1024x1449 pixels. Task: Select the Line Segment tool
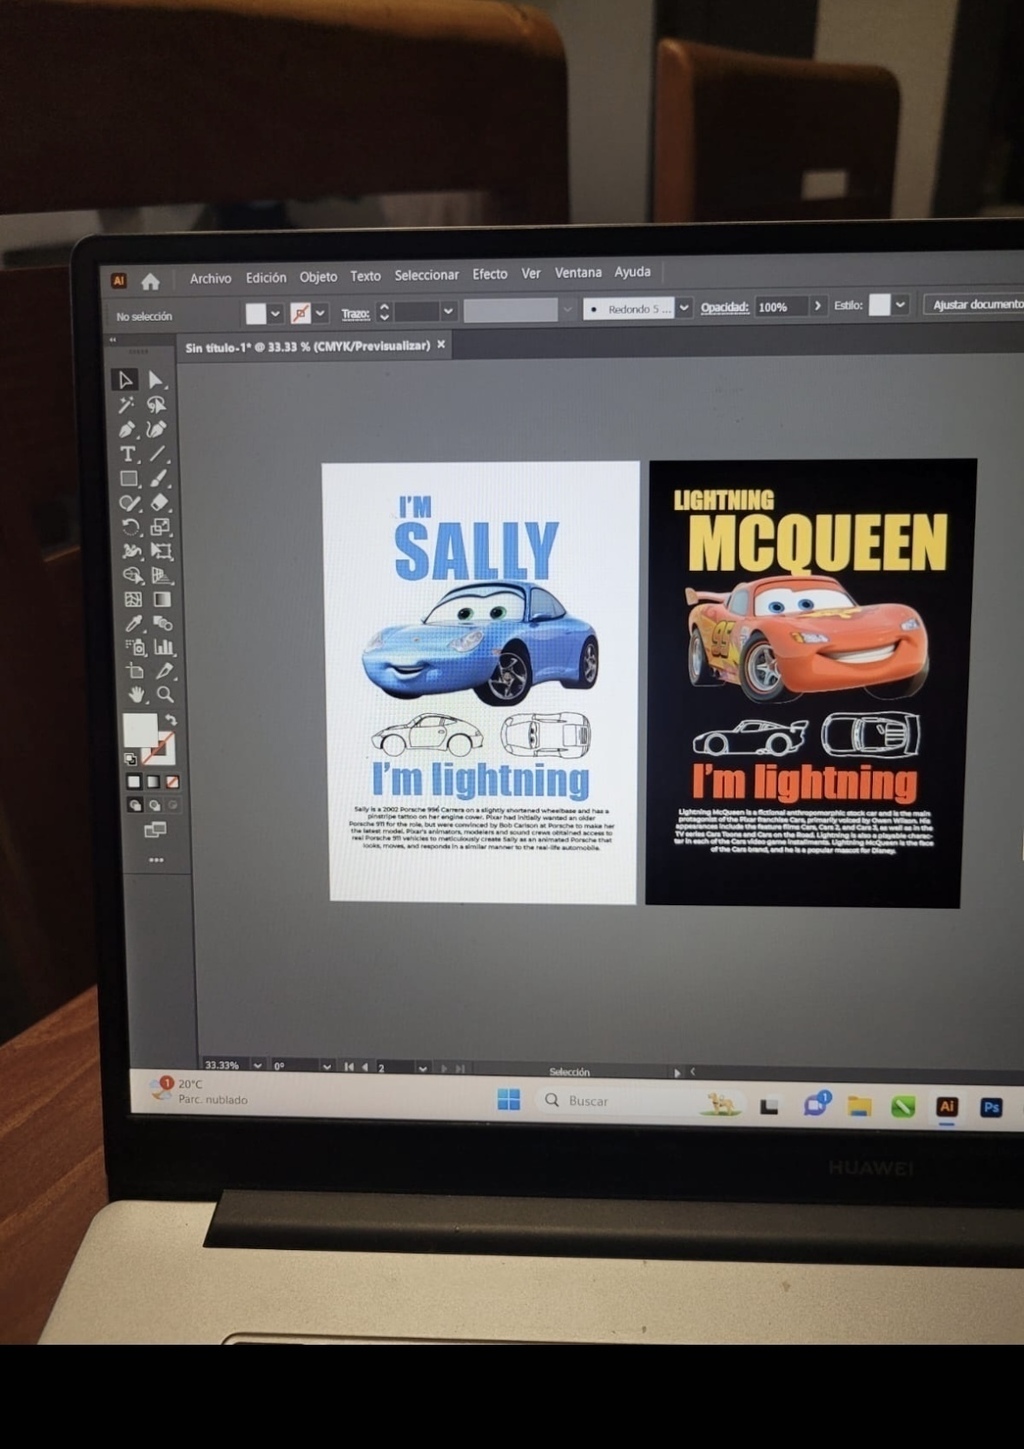click(158, 454)
